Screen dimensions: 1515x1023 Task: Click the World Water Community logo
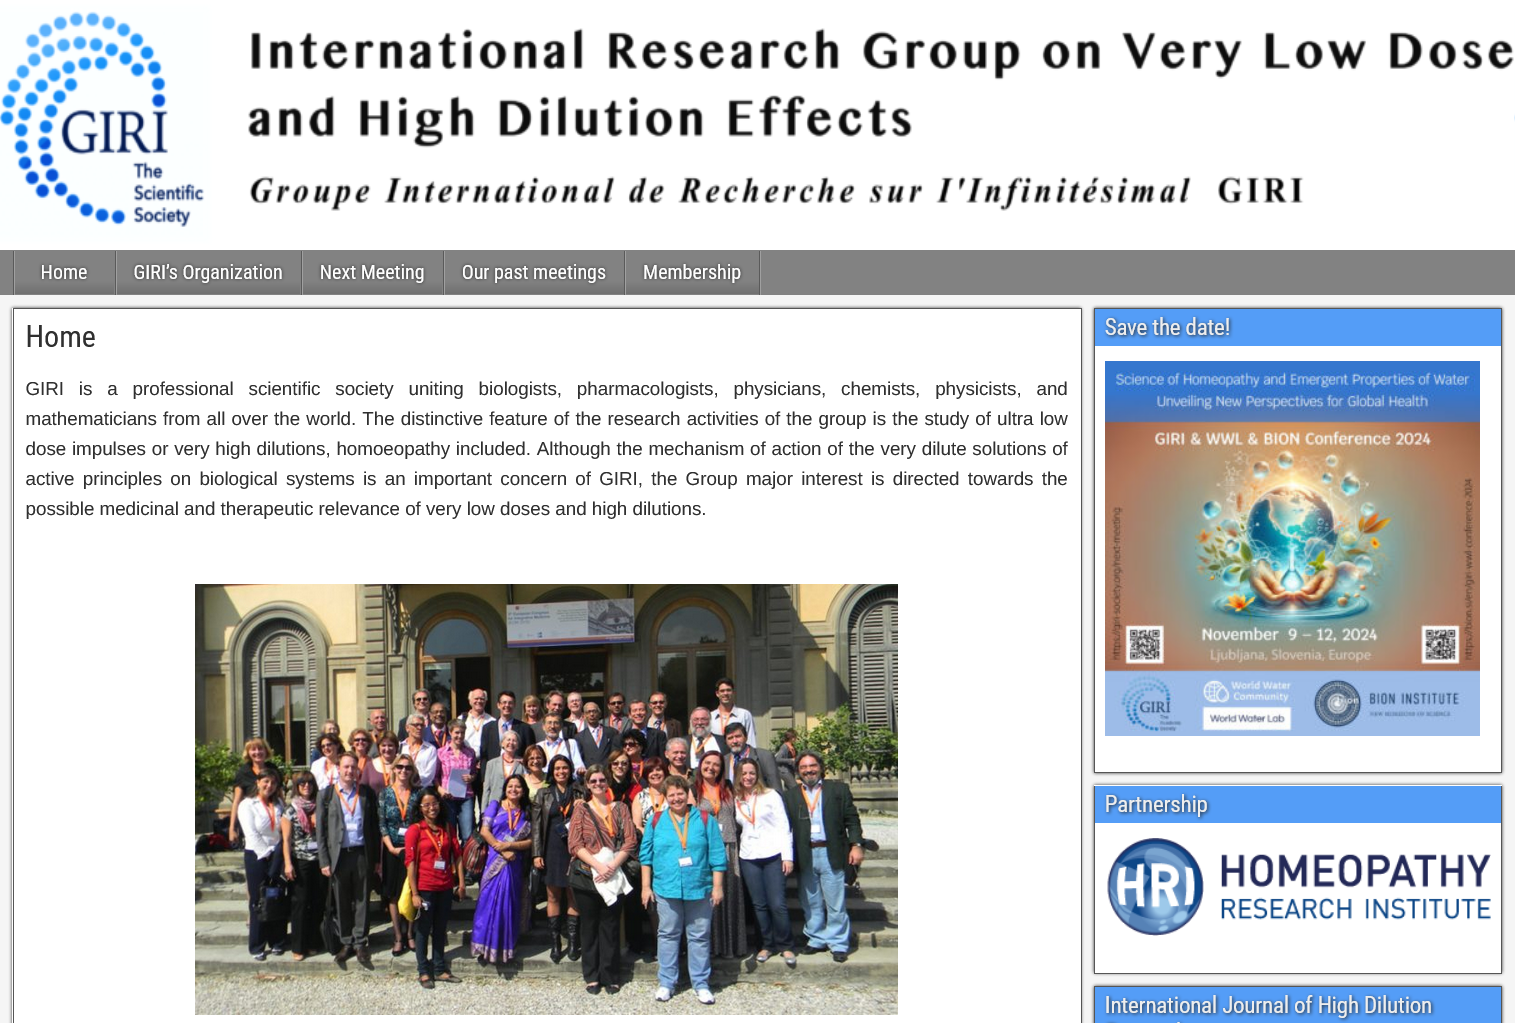click(x=1247, y=691)
